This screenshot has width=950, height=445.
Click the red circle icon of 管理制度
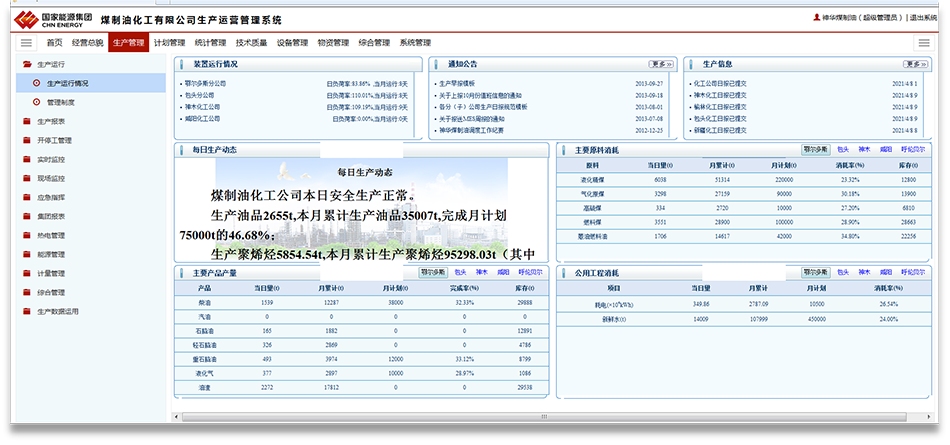click(x=36, y=102)
